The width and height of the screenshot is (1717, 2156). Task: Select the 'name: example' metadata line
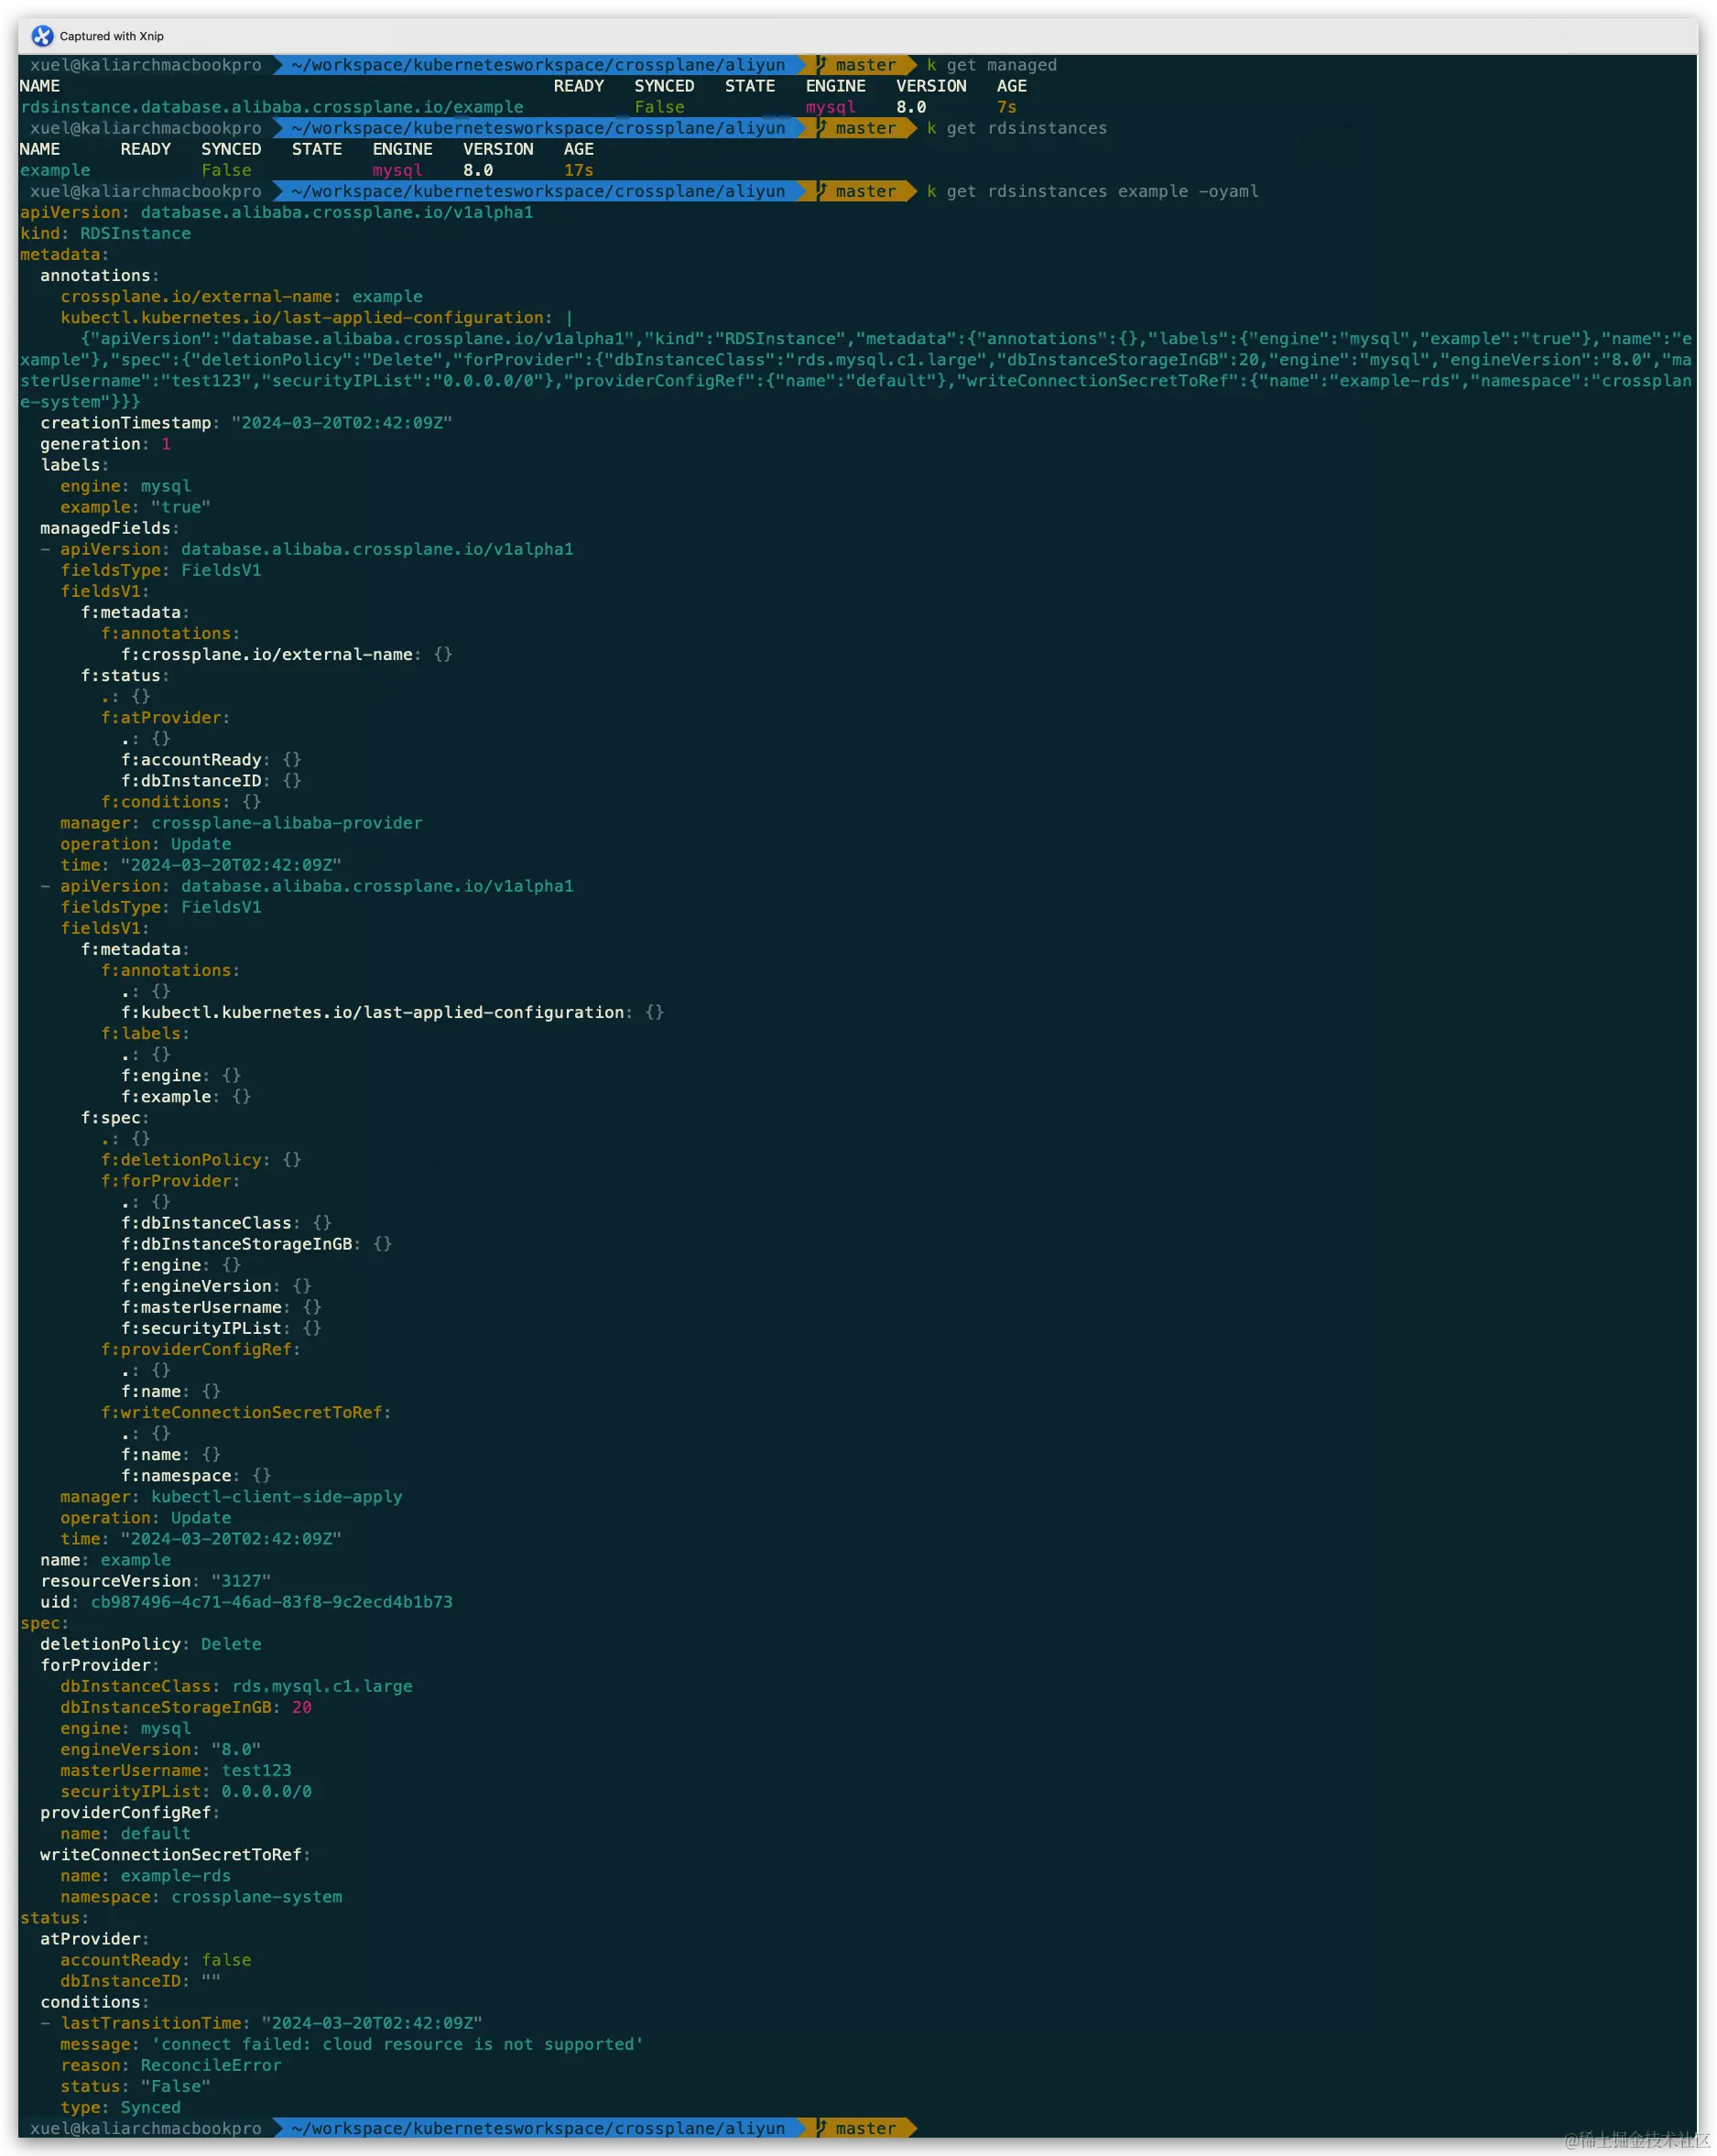pyautogui.click(x=105, y=1559)
